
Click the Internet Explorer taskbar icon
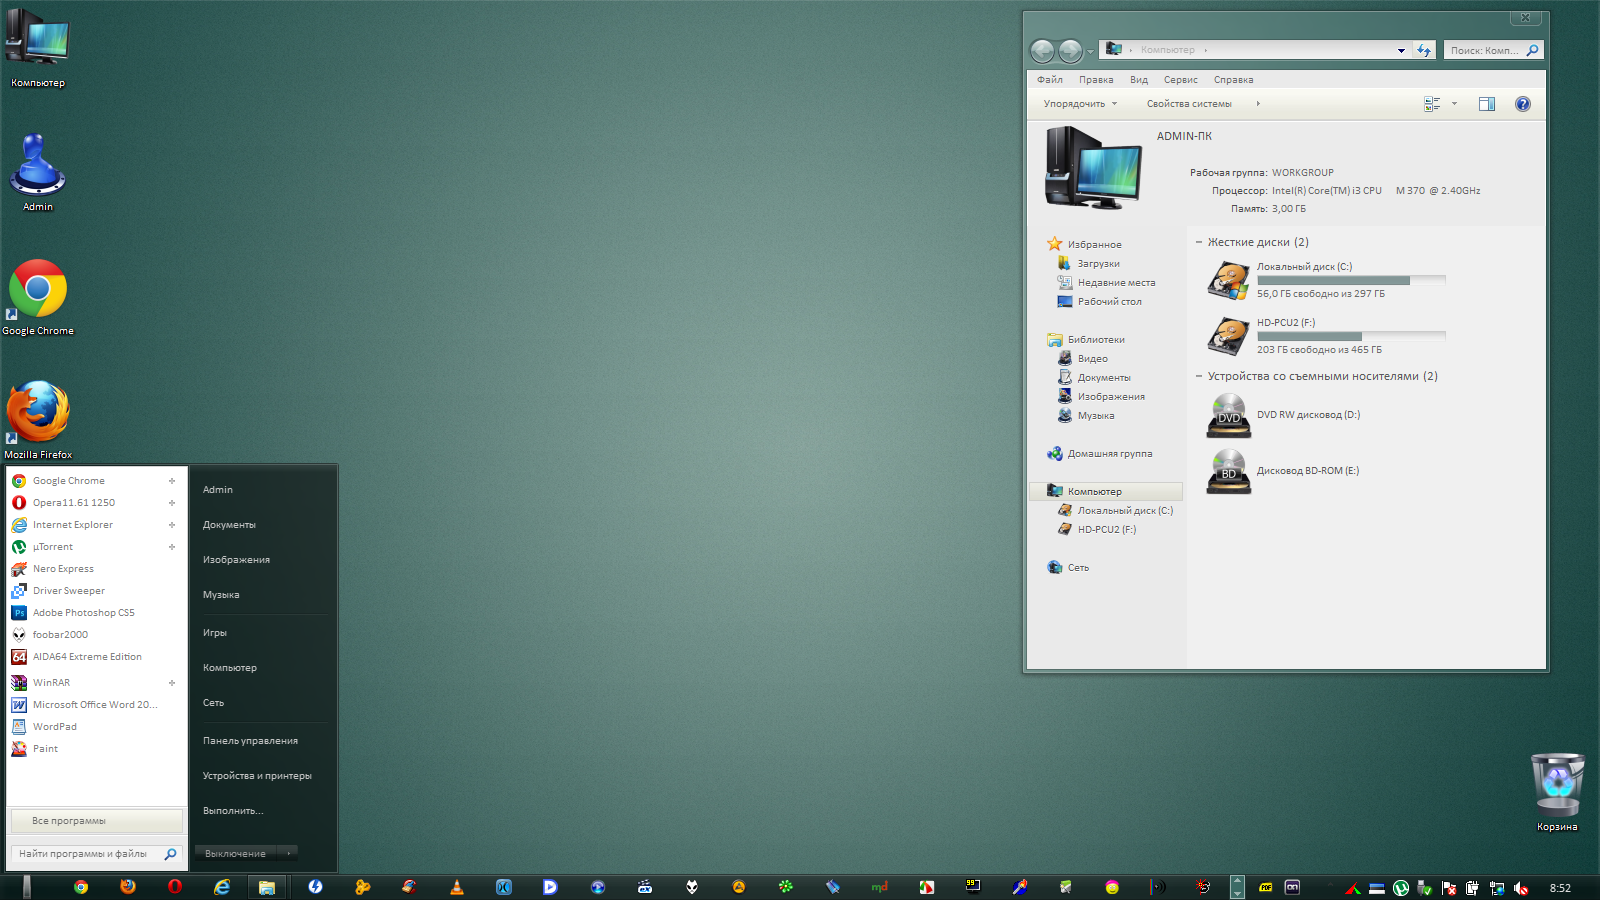(x=222, y=887)
